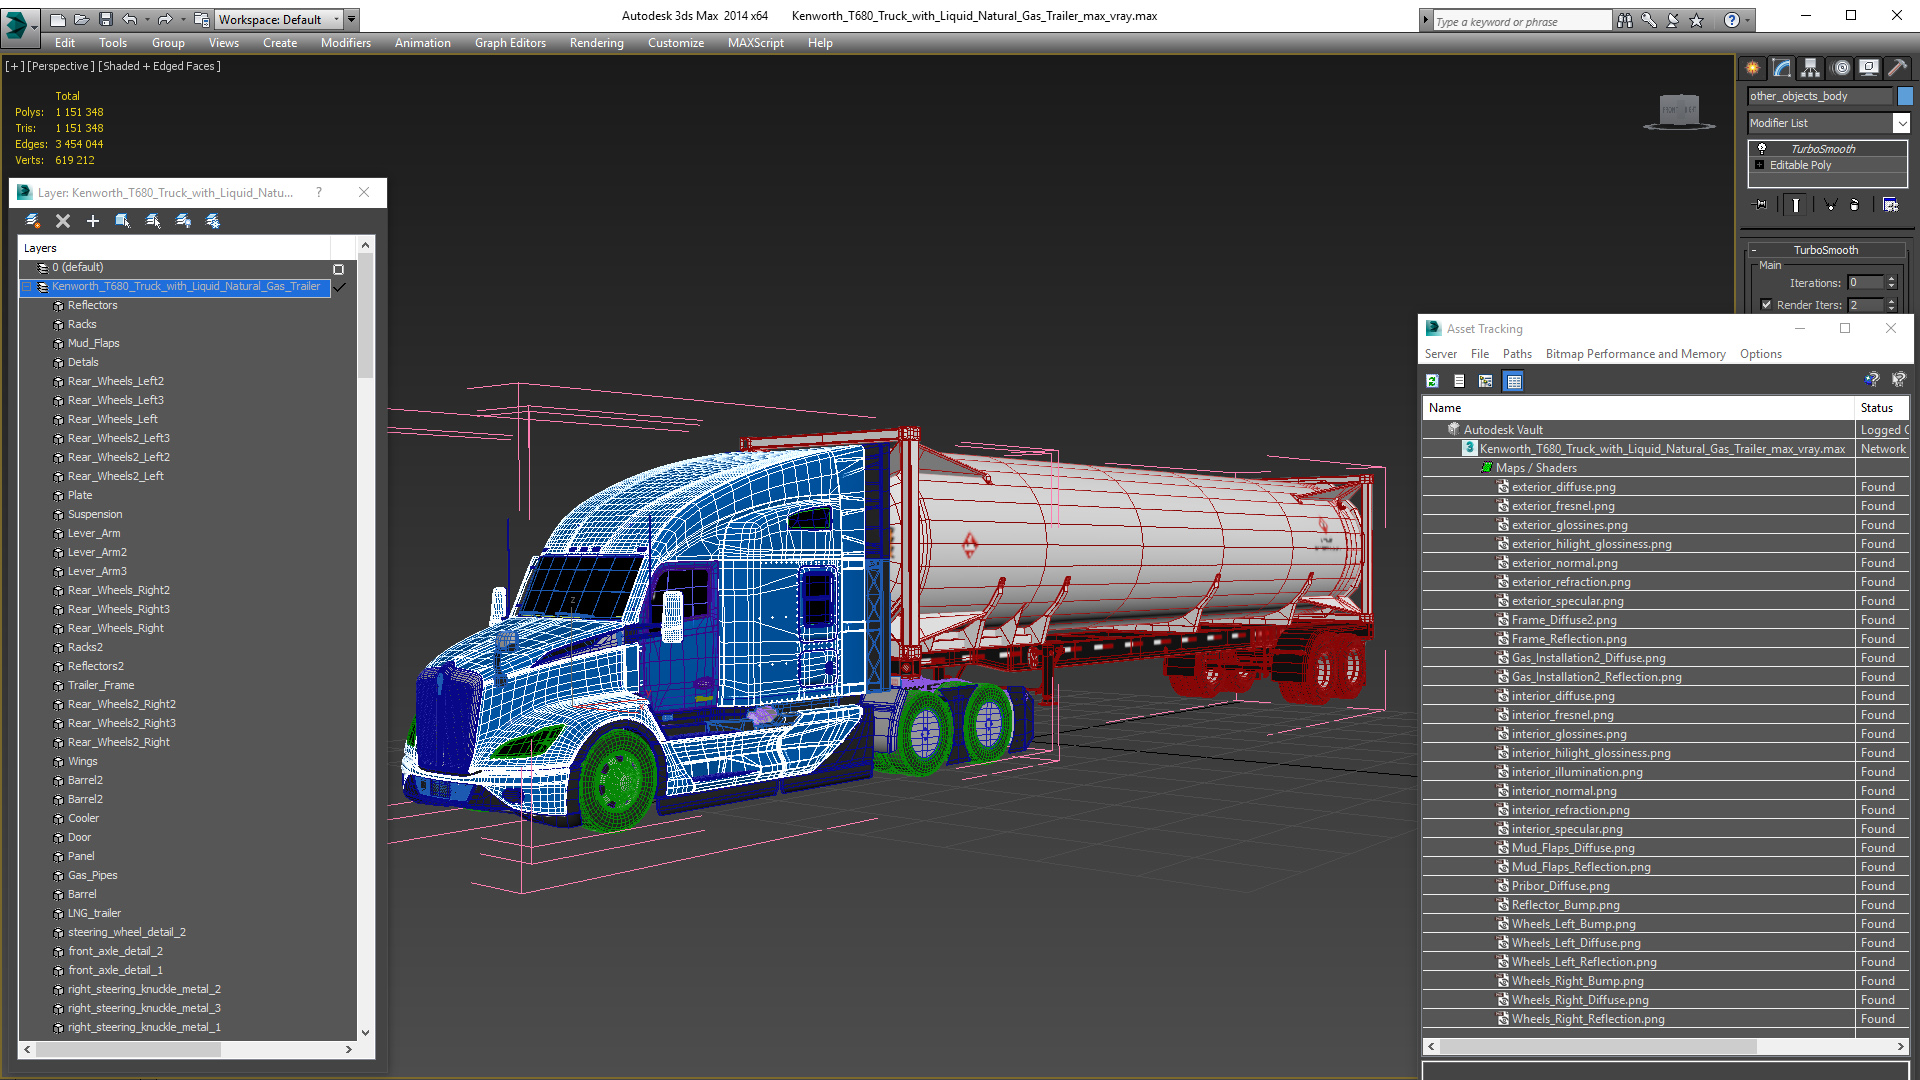Open Paths menu in Asset Tracking

[x=1517, y=354]
